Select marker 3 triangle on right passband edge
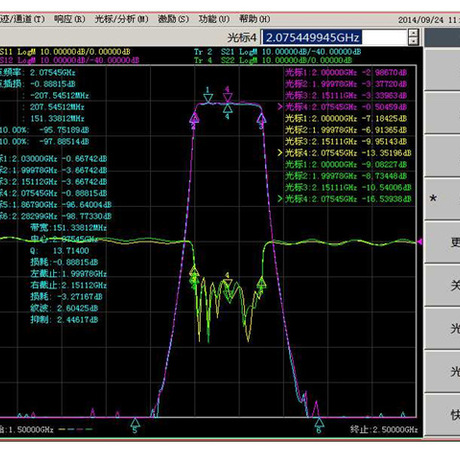The height and width of the screenshot is (460, 460). [x=262, y=118]
